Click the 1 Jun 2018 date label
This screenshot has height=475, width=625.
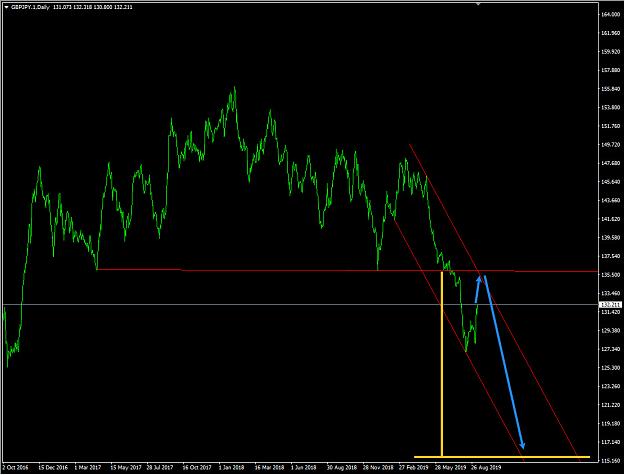(303, 467)
